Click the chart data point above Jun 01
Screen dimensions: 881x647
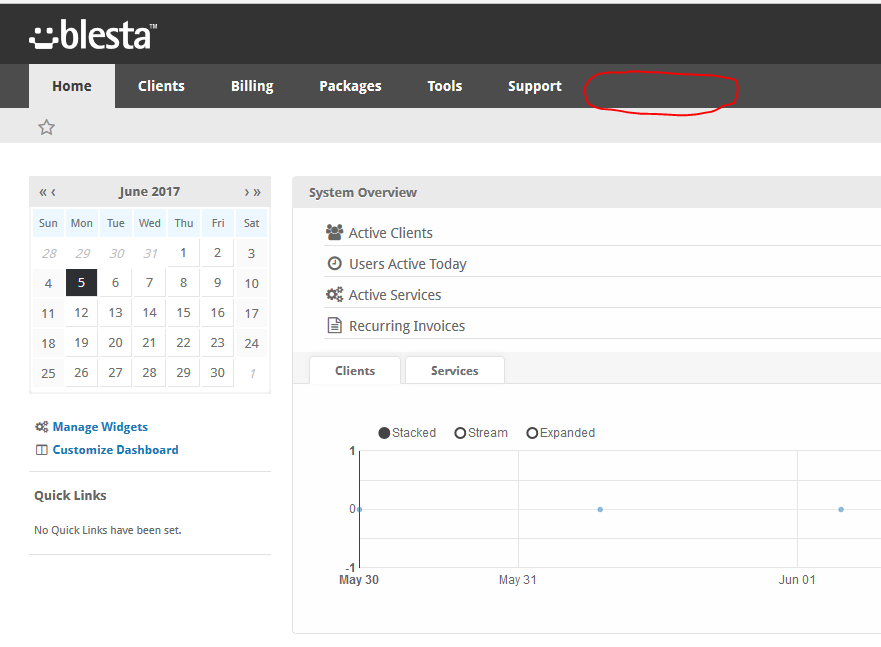point(841,509)
